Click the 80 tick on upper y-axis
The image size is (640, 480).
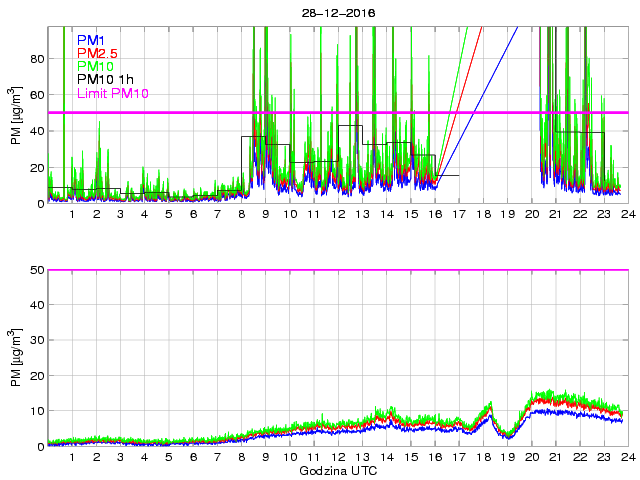pos(35,58)
